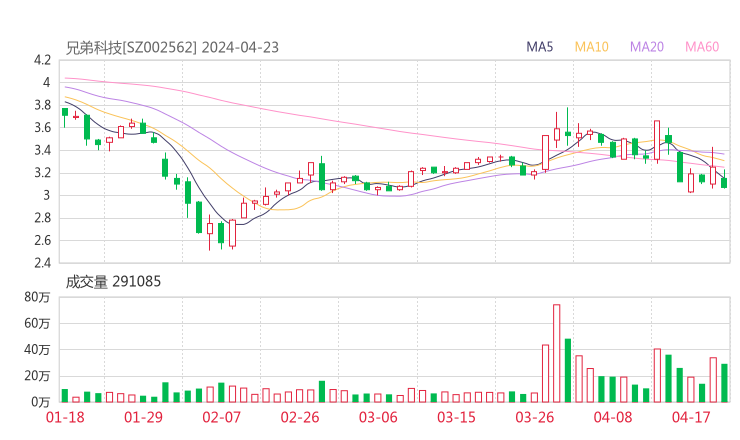Click the MA60 legend label

[x=702, y=47]
